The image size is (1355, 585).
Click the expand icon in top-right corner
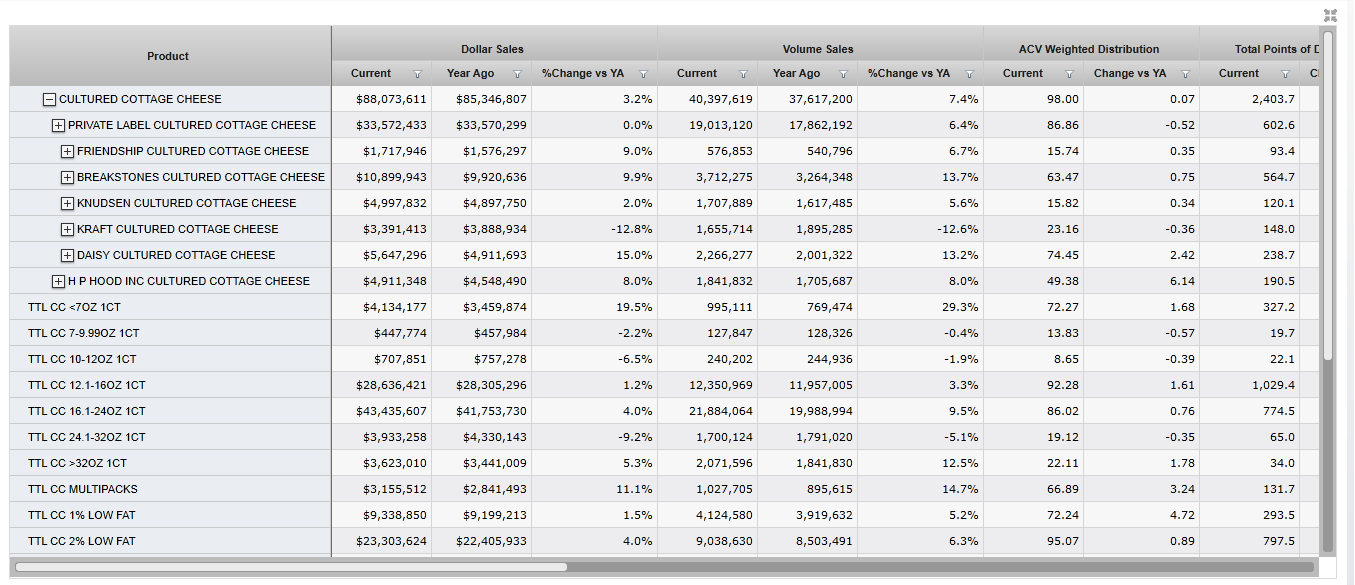(x=1329, y=15)
